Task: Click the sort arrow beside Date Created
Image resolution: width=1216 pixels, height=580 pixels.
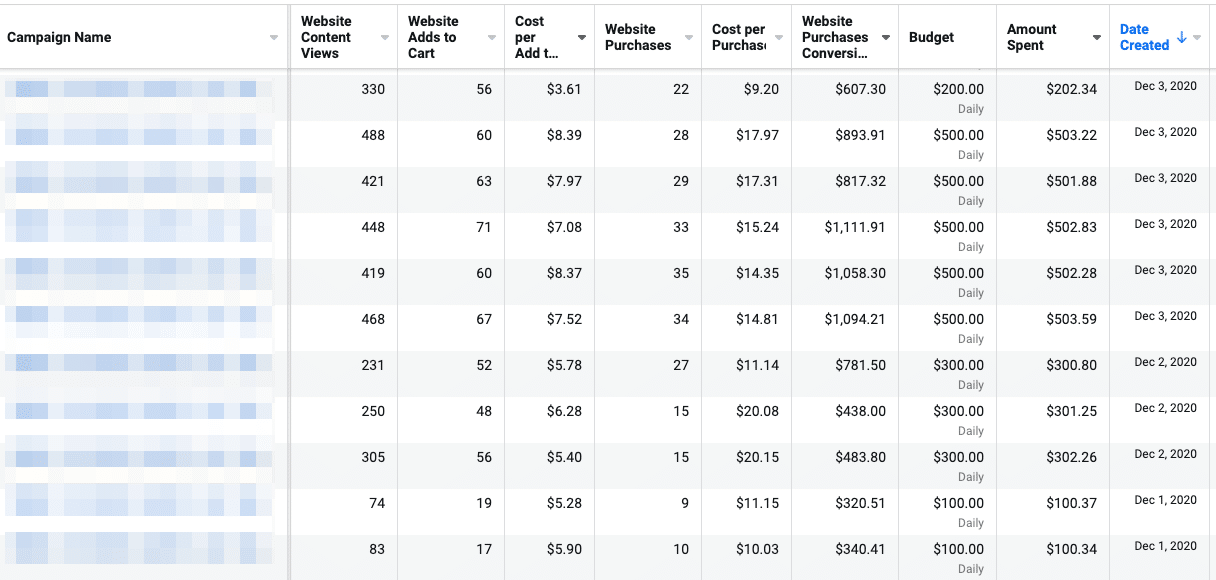Action: click(x=1182, y=37)
